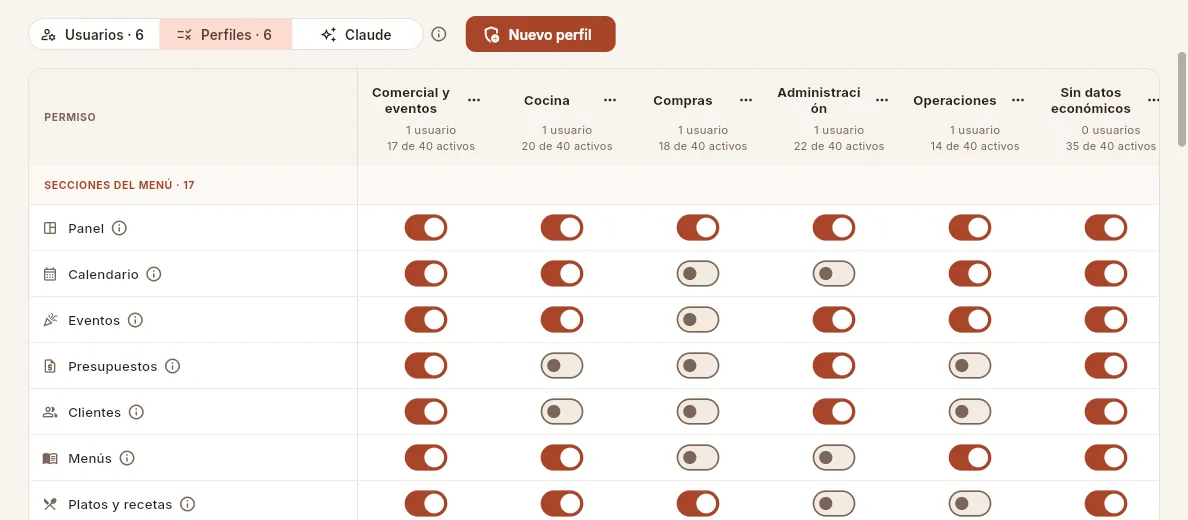Click the Calendario calendar icon
Screen dimensions: 1188x520
[50, 274]
